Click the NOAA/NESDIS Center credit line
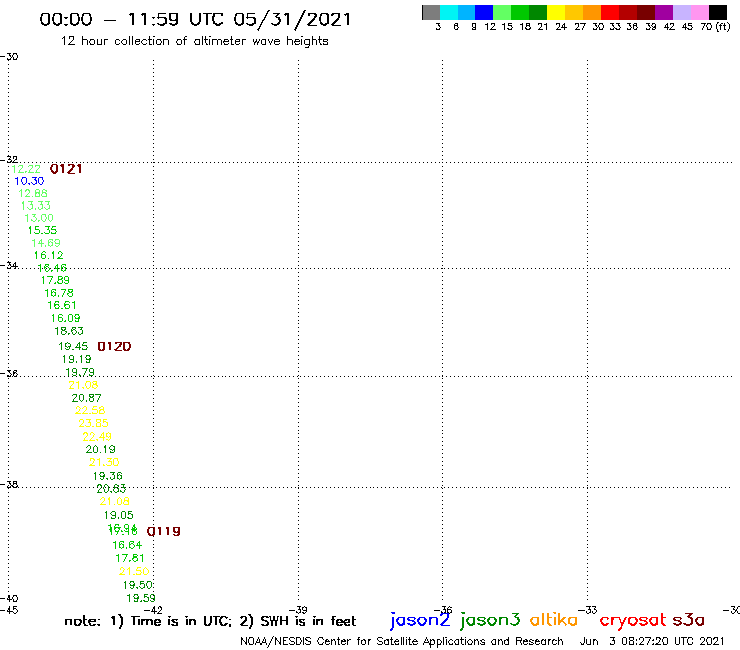The height and width of the screenshot is (650, 740). 402,642
